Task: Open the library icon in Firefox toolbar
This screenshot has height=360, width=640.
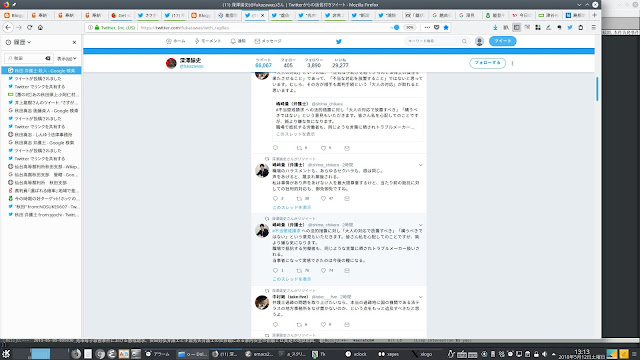Action: coord(506,27)
